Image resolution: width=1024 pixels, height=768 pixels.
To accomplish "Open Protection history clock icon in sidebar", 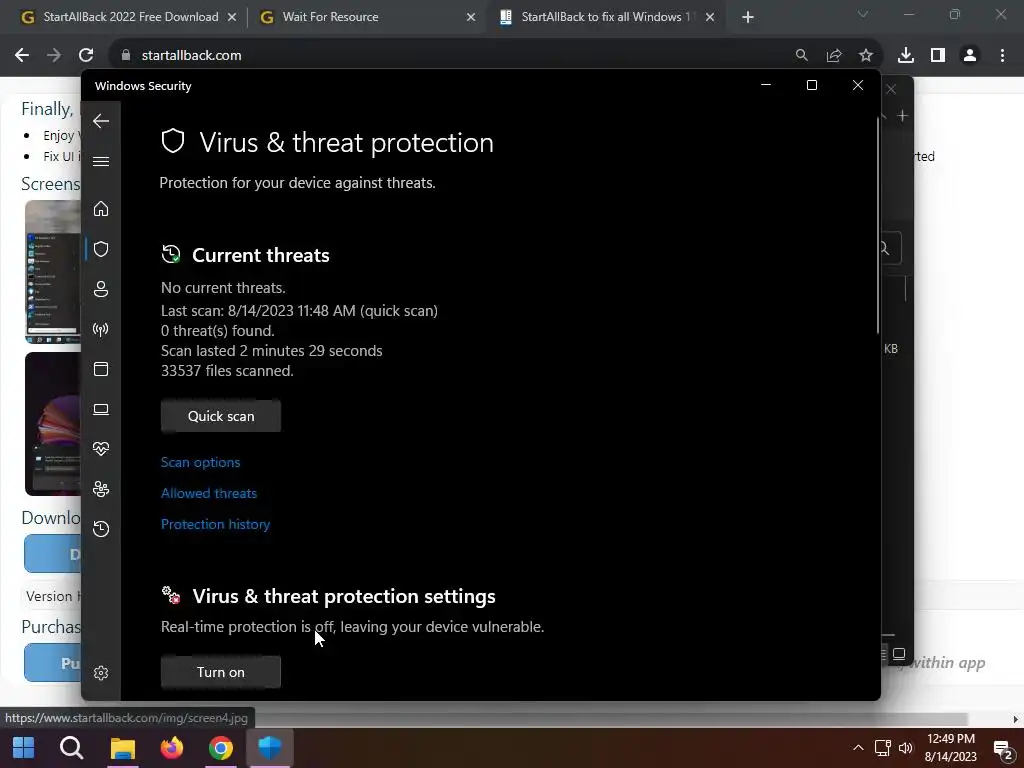I will click(101, 528).
